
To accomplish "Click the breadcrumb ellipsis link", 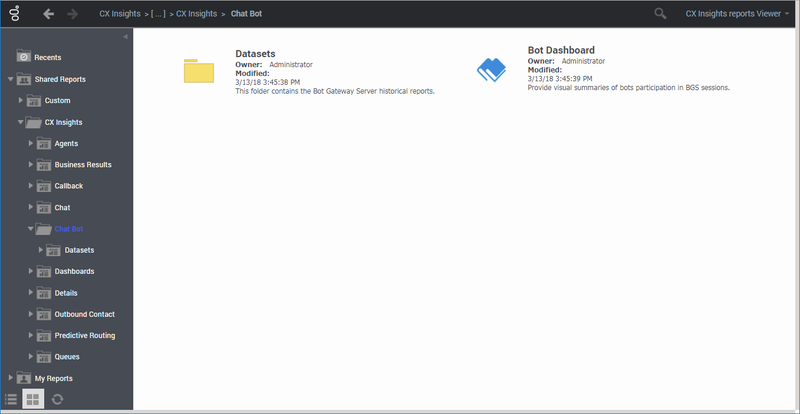I will pyautogui.click(x=159, y=14).
